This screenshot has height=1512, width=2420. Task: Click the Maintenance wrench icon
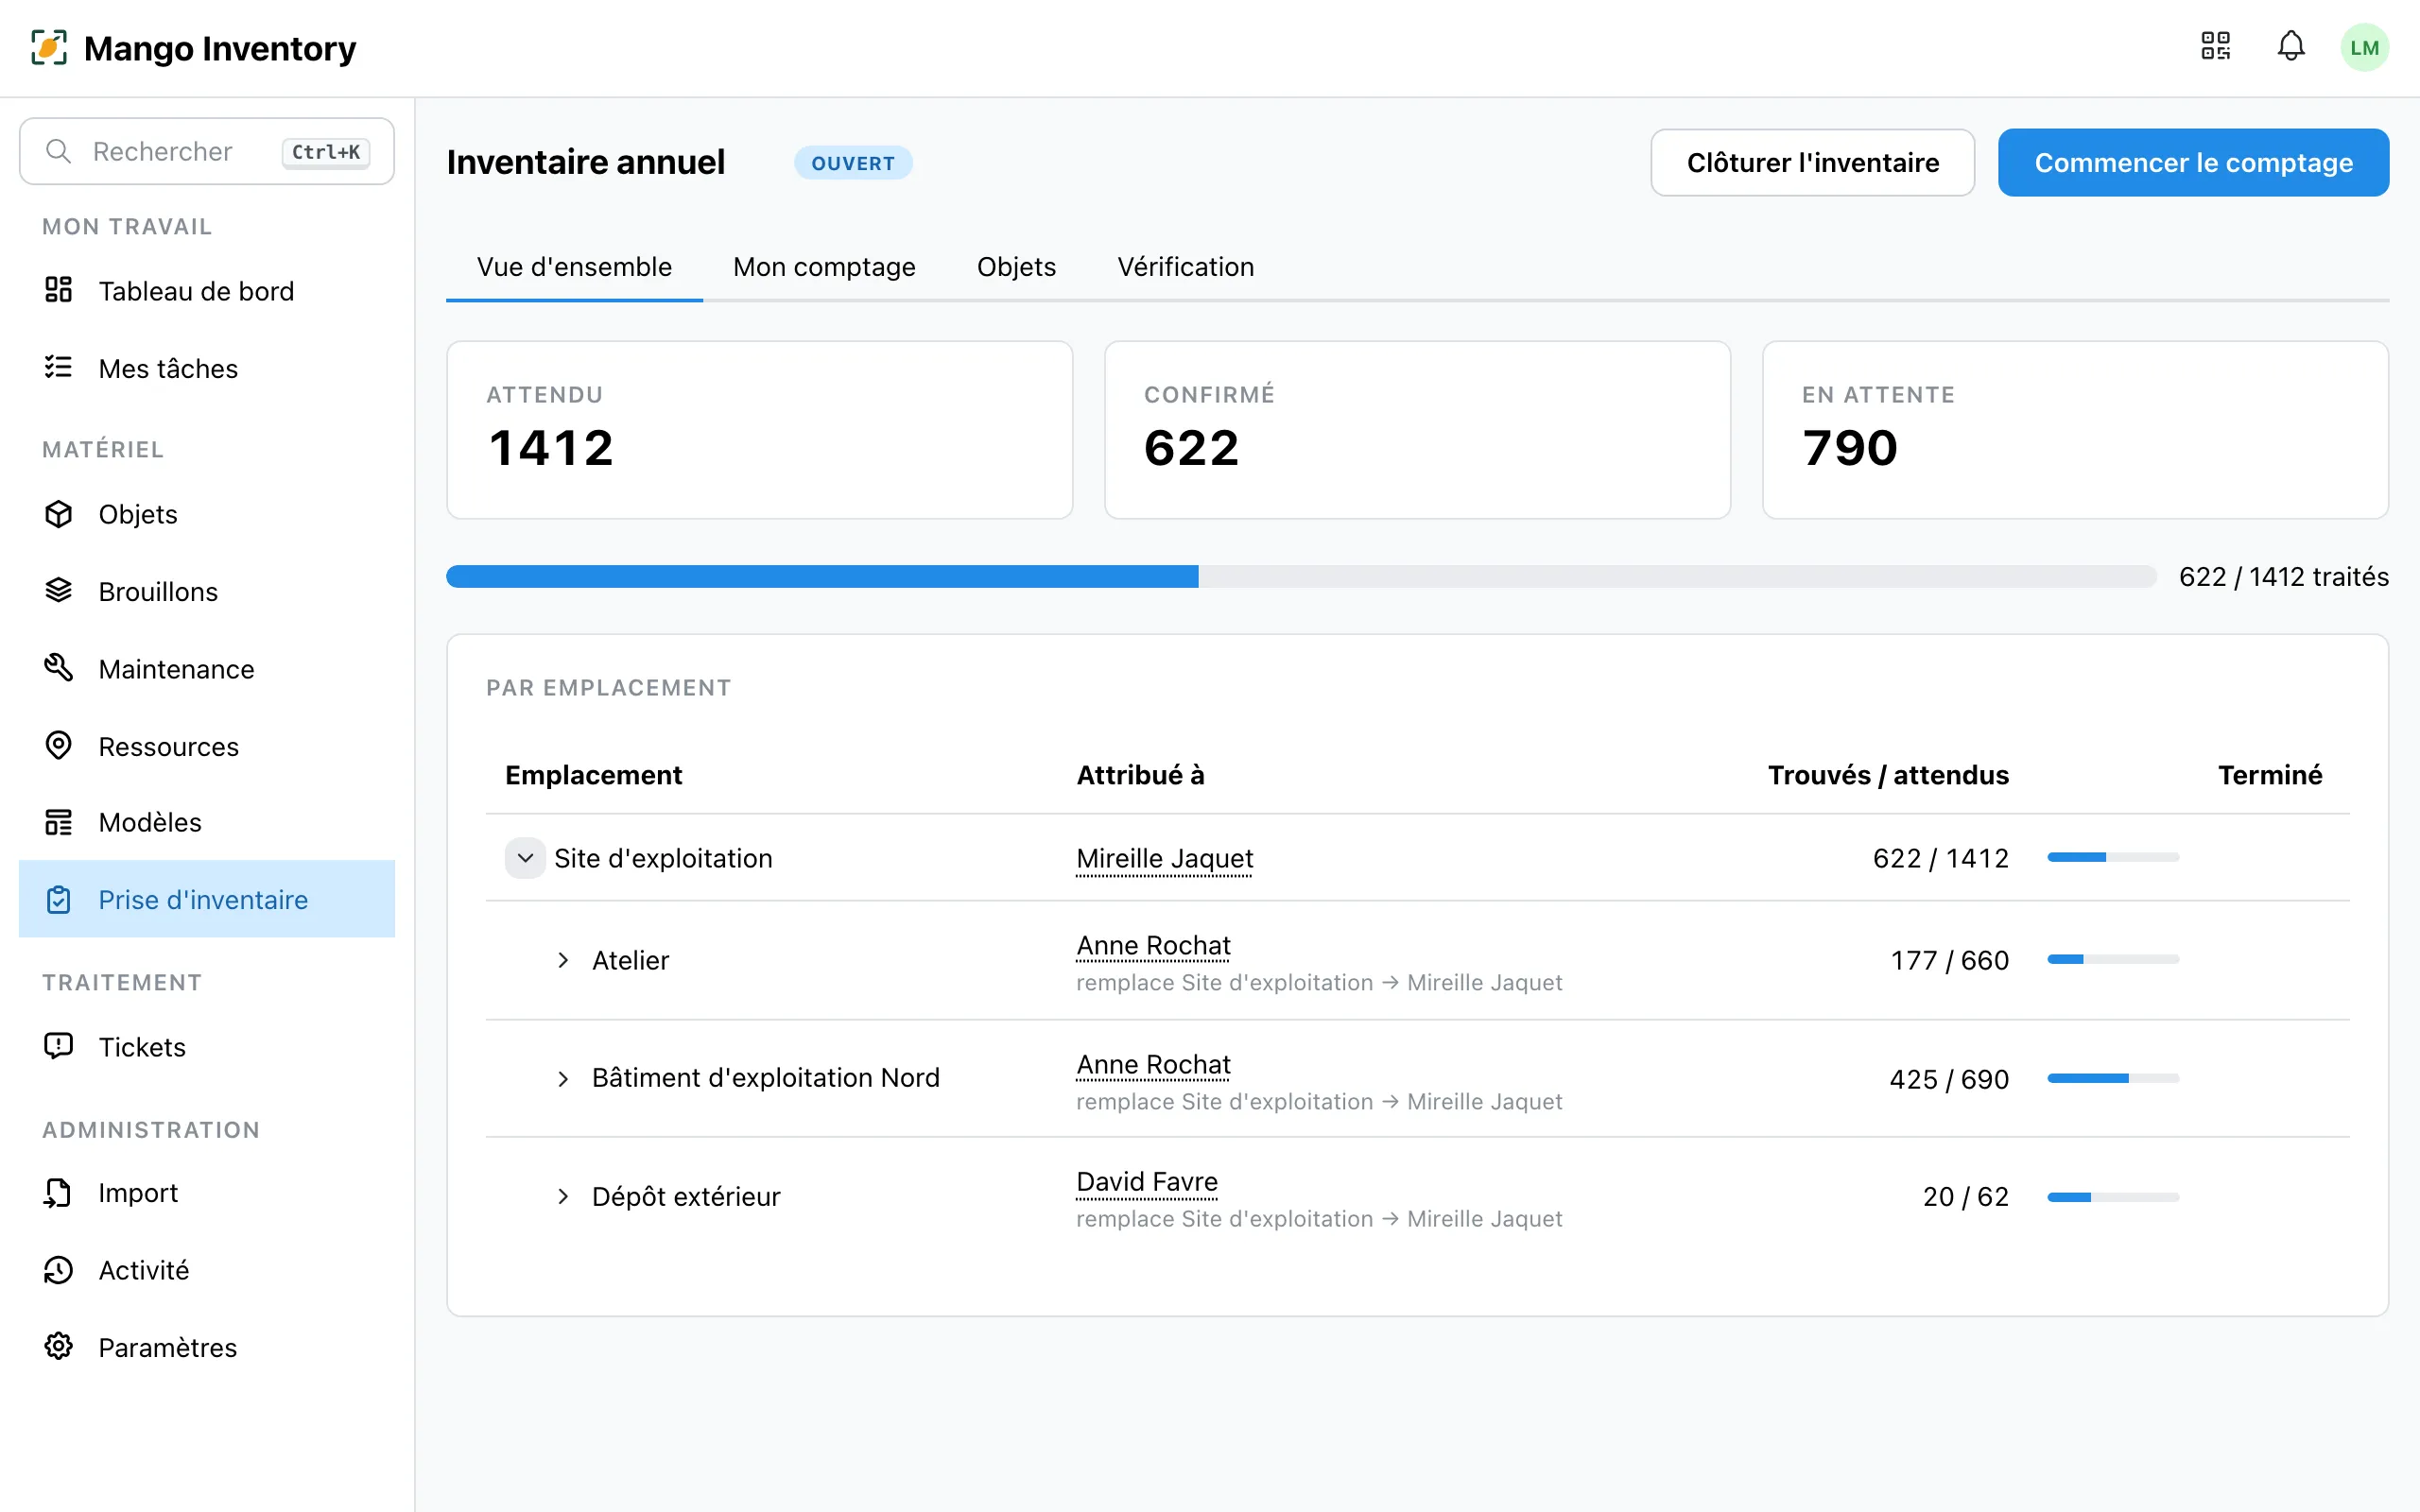tap(59, 668)
